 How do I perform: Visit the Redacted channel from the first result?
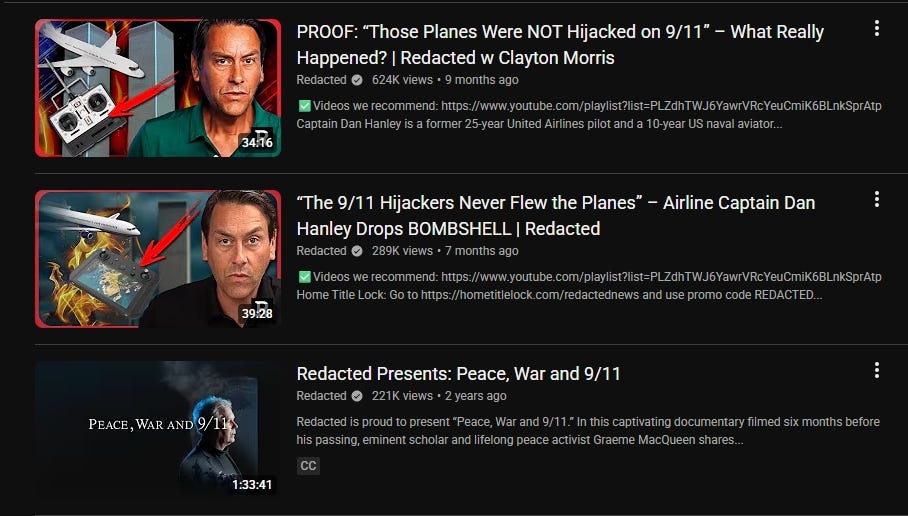(x=321, y=80)
